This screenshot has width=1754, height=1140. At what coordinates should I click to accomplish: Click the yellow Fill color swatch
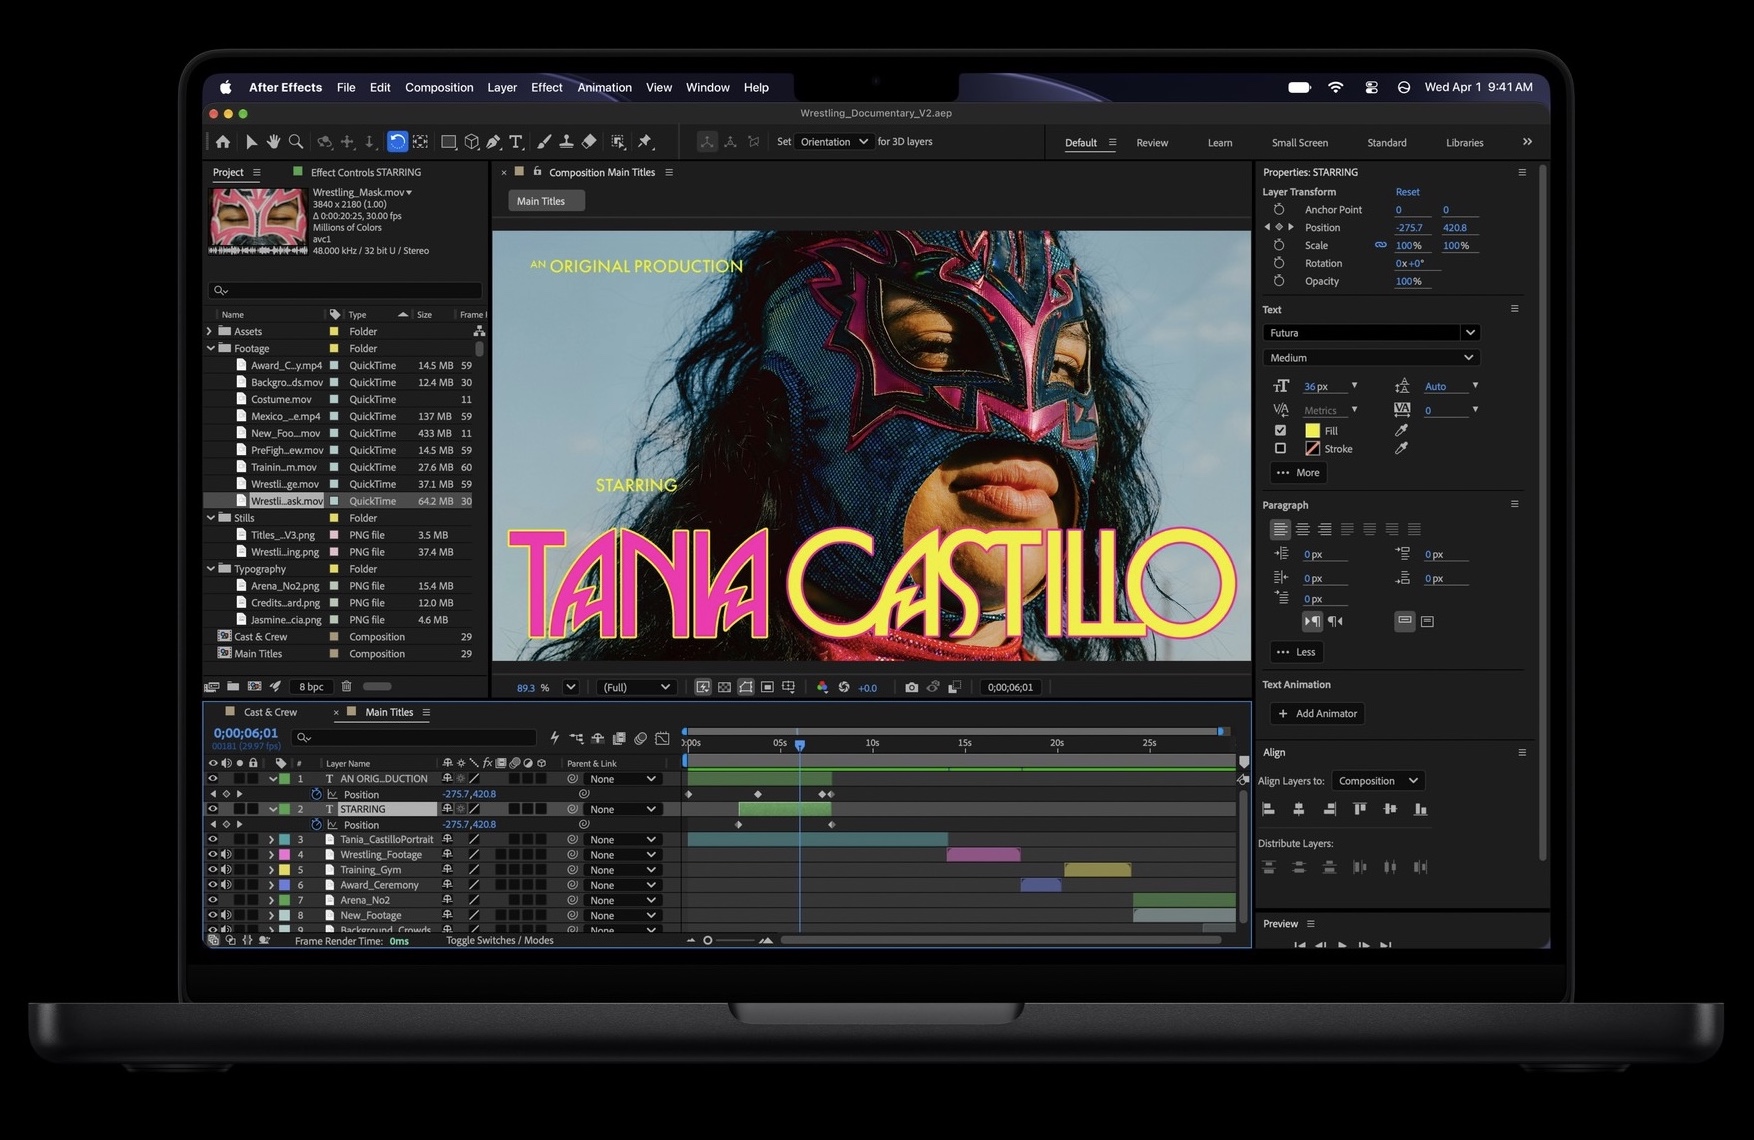coord(1312,430)
